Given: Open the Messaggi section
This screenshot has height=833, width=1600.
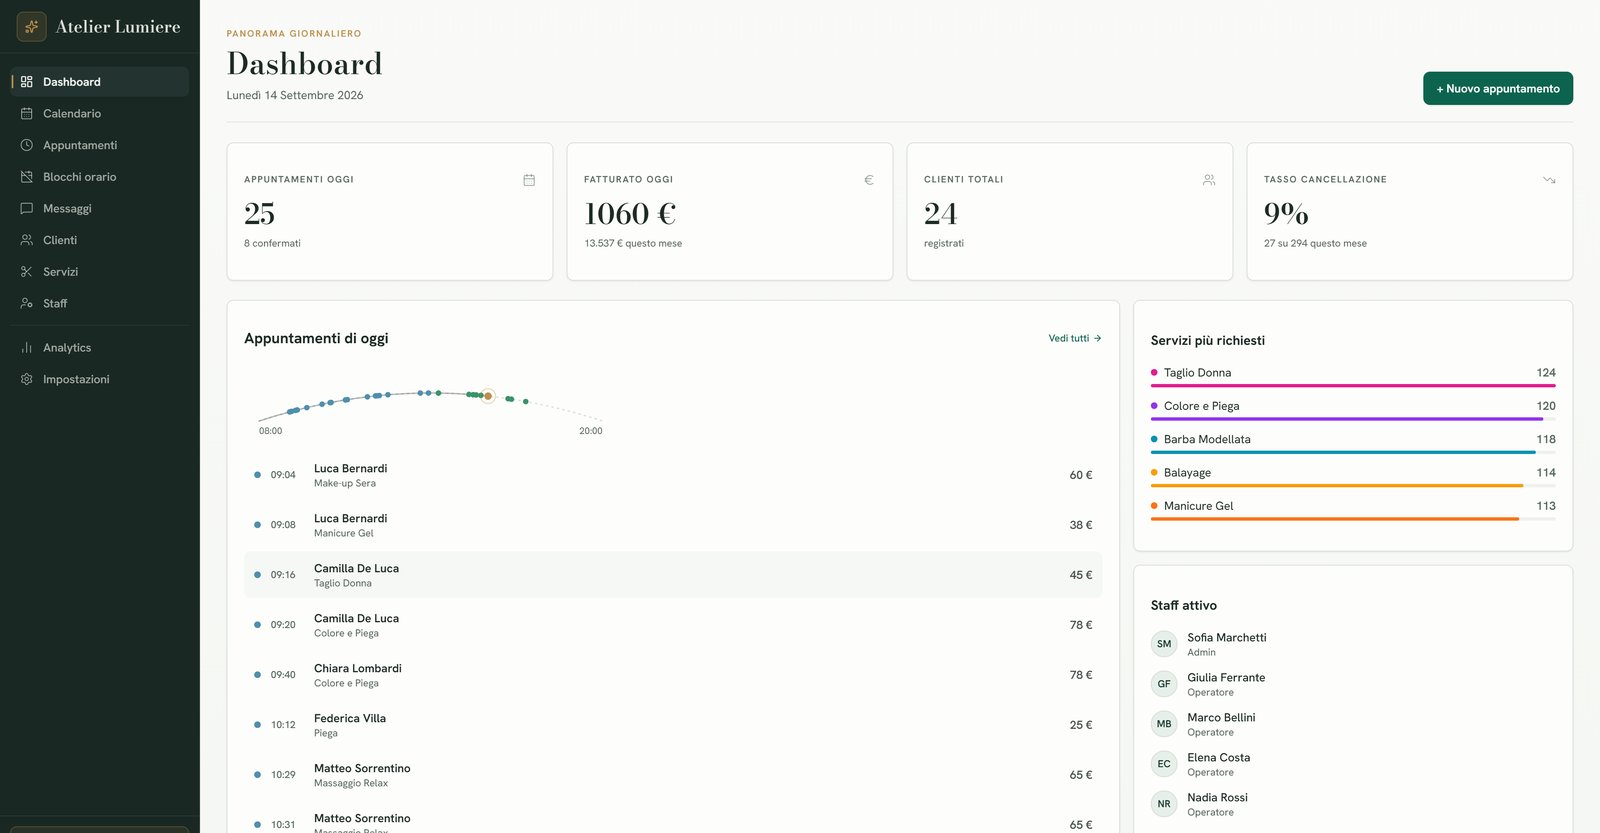Looking at the screenshot, I should [x=100, y=208].
